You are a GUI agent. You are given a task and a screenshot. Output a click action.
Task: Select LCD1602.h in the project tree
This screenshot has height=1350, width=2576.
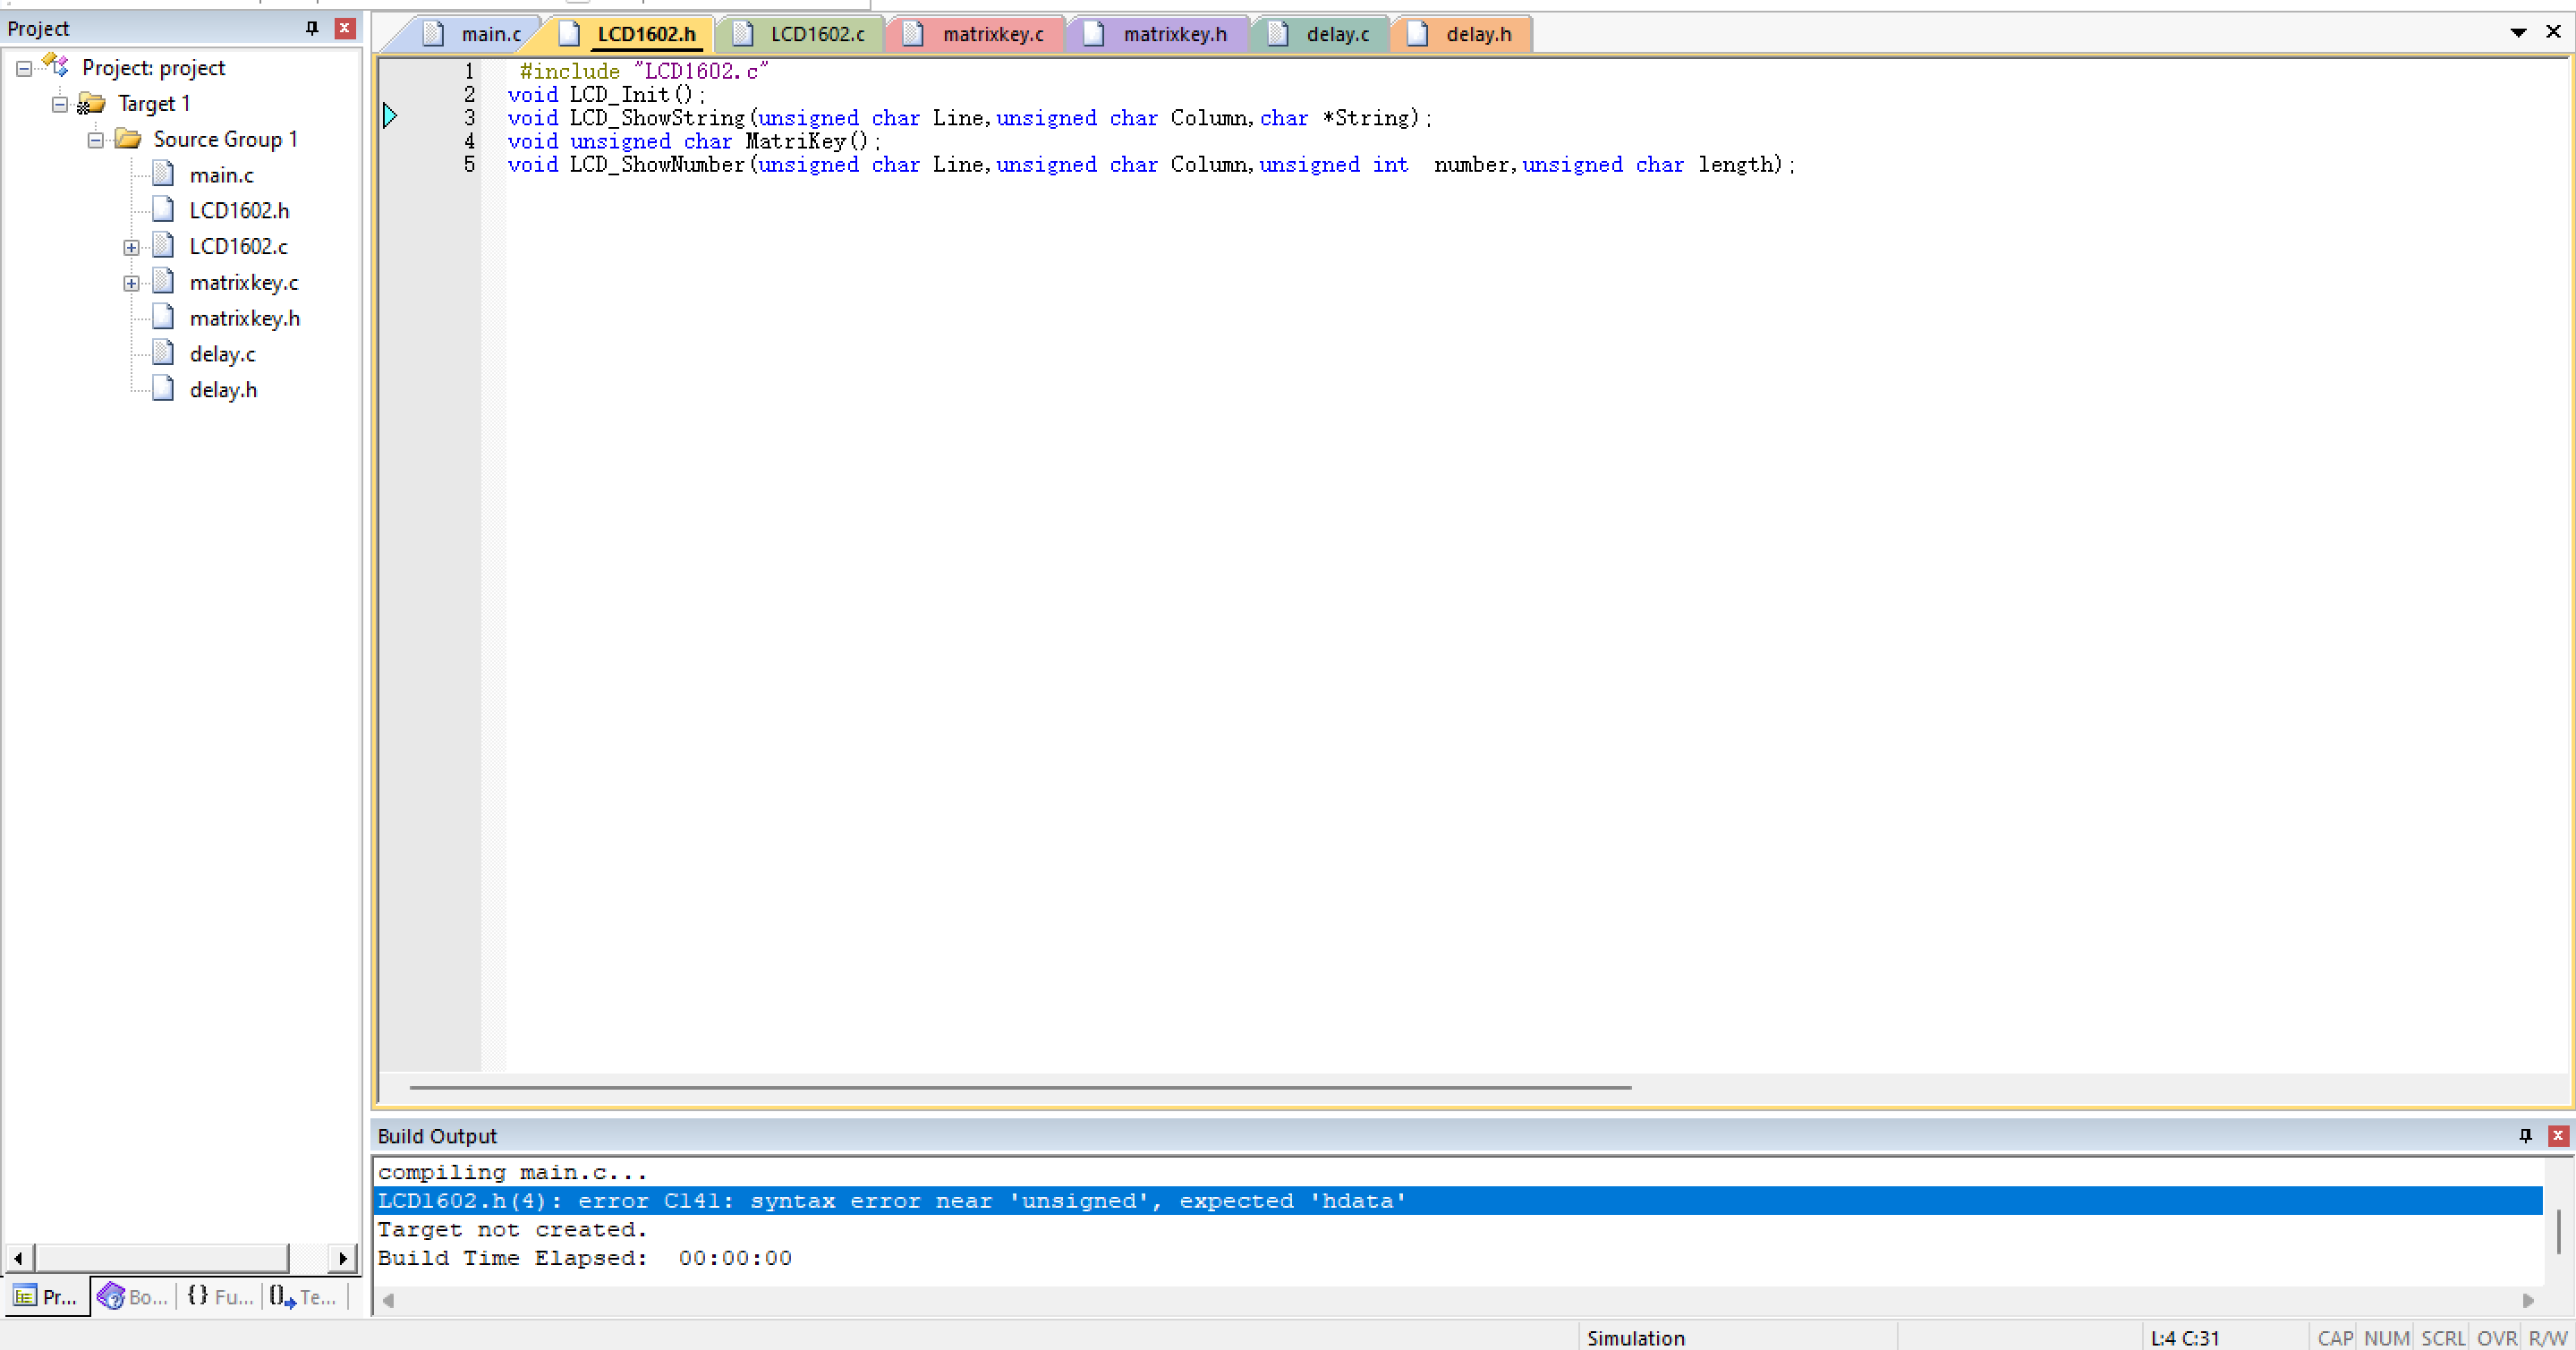click(239, 211)
